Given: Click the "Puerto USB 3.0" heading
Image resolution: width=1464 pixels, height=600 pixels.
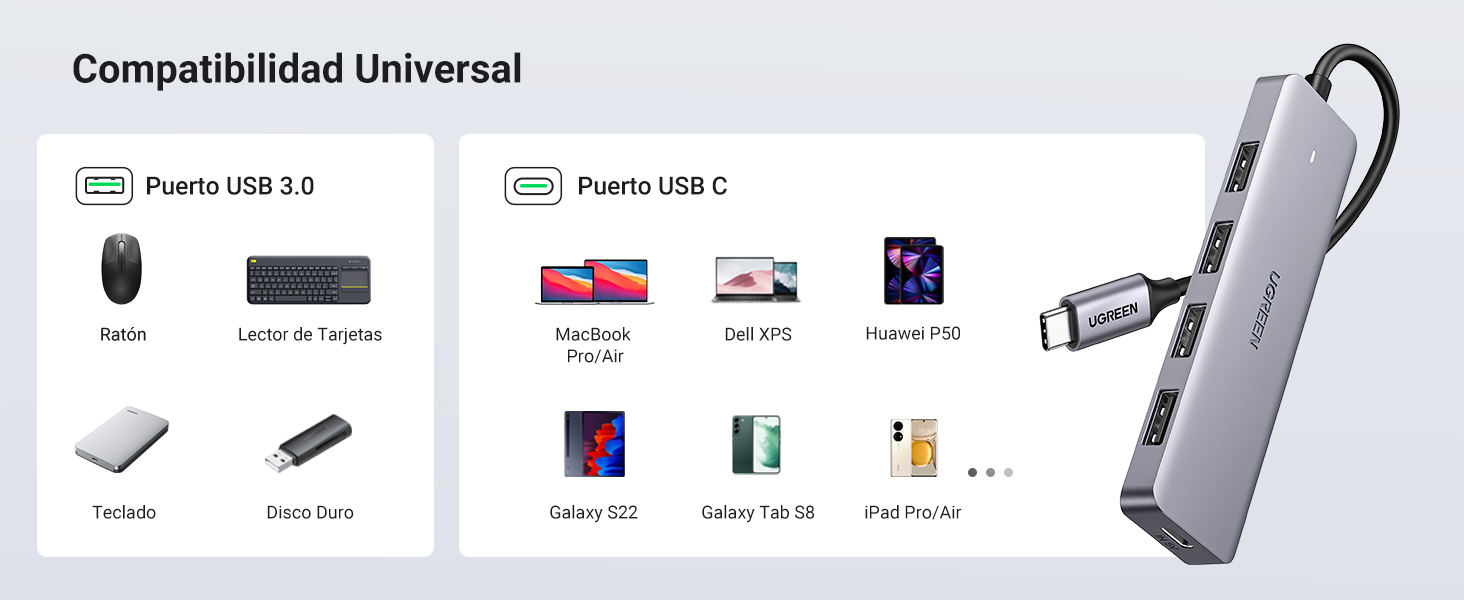Looking at the screenshot, I should pyautogui.click(x=230, y=186).
